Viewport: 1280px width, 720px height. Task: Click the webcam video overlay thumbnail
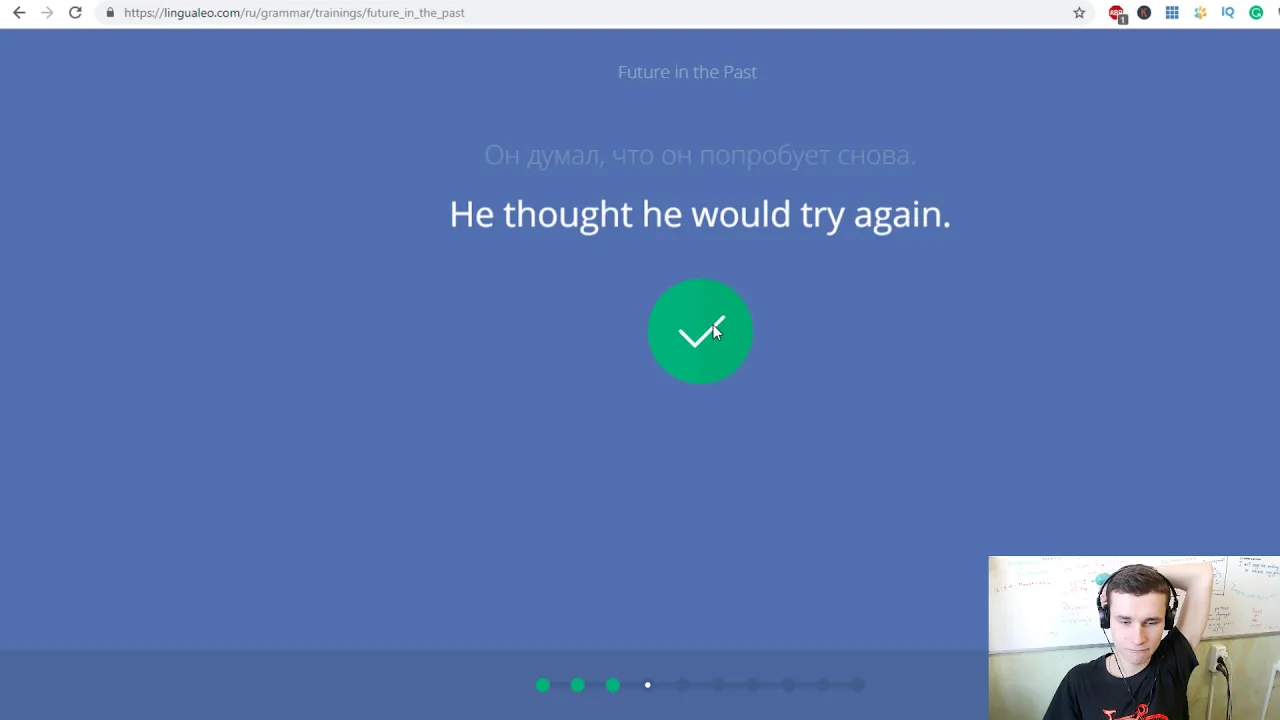tap(1134, 638)
